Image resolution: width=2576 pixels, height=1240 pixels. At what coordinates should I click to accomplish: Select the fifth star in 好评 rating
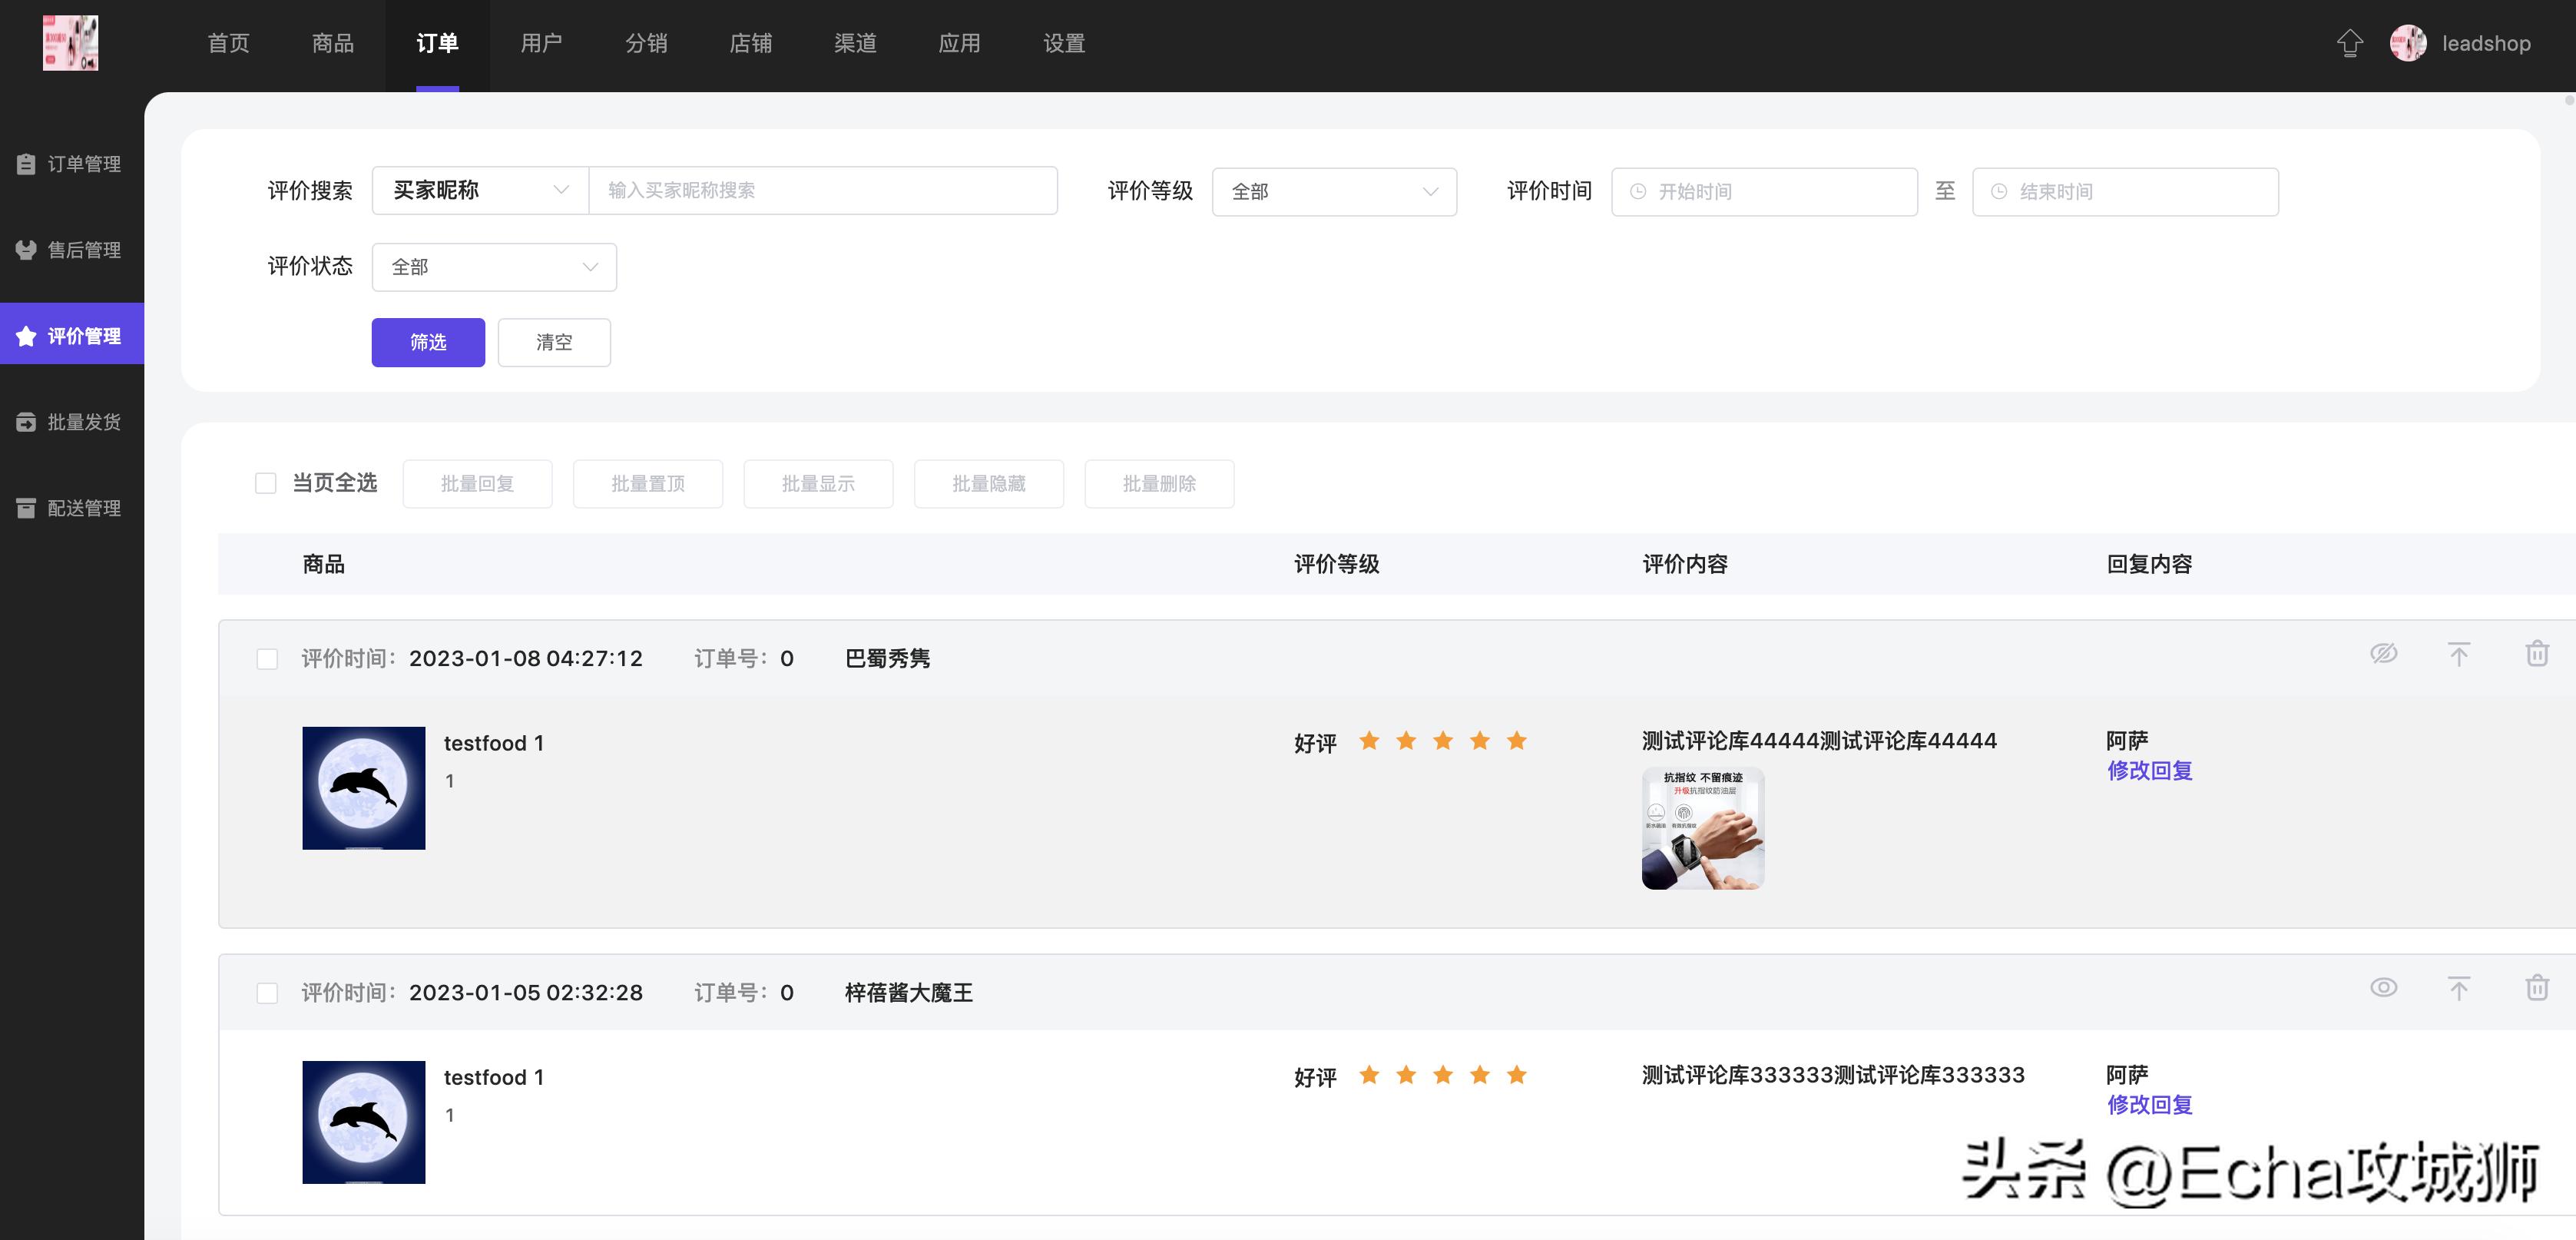(x=1516, y=740)
